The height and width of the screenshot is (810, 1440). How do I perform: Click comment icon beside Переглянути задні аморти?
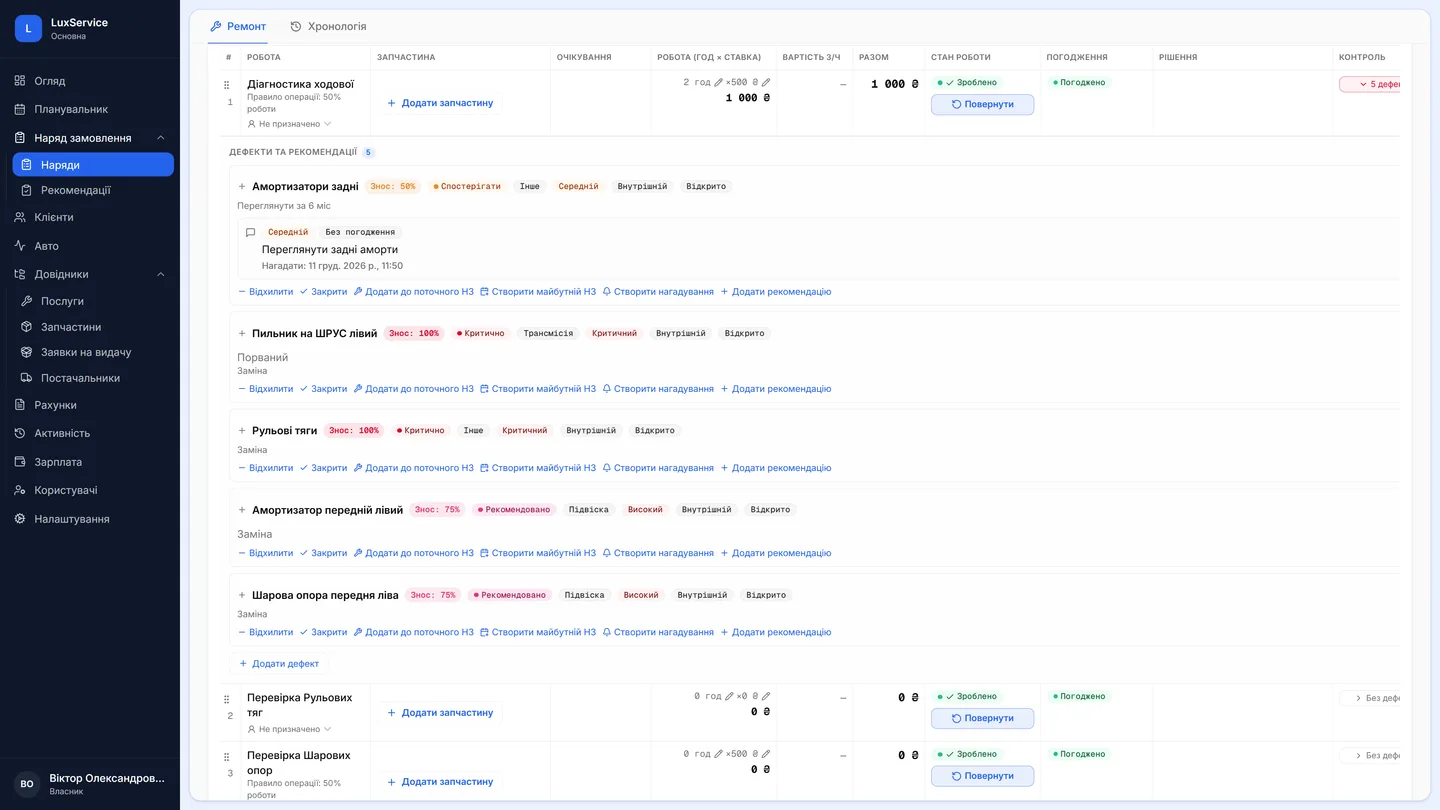[250, 232]
